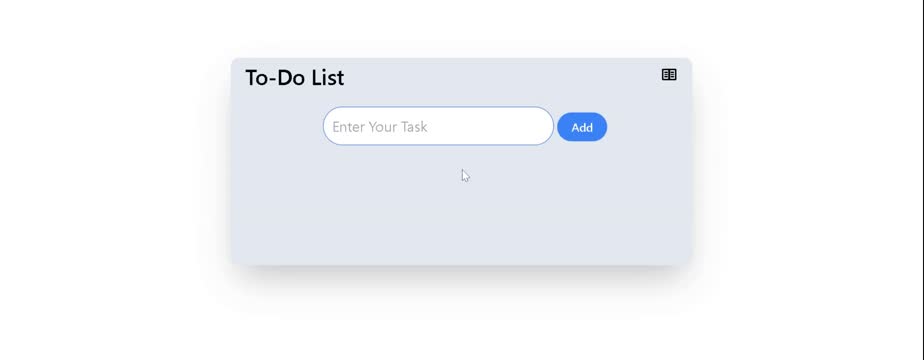Select the To-Do List heading text

coord(295,78)
